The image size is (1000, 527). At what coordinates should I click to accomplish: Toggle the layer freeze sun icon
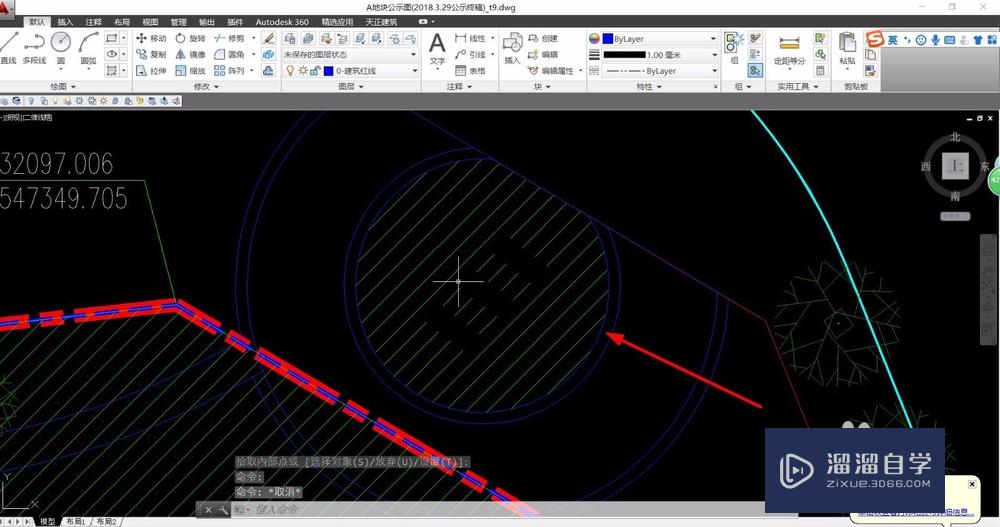point(302,71)
